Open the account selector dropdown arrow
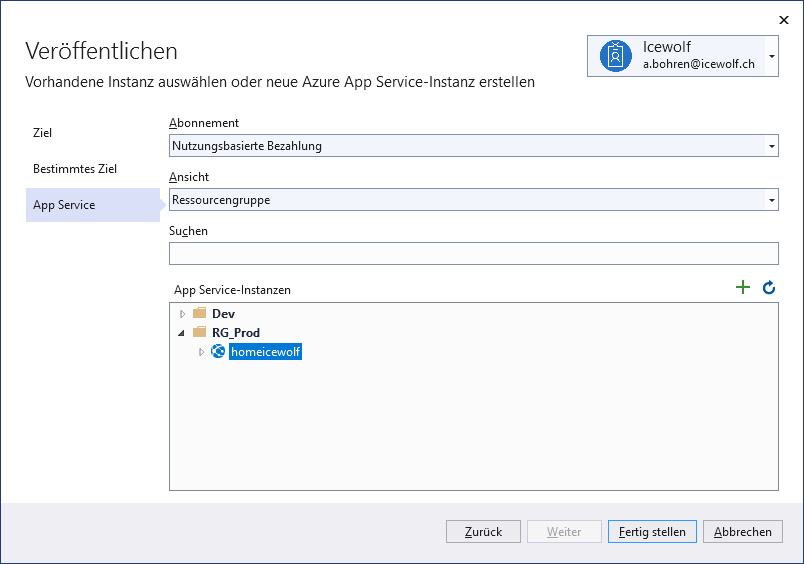Screen dimensions: 804x564 tap(772, 56)
